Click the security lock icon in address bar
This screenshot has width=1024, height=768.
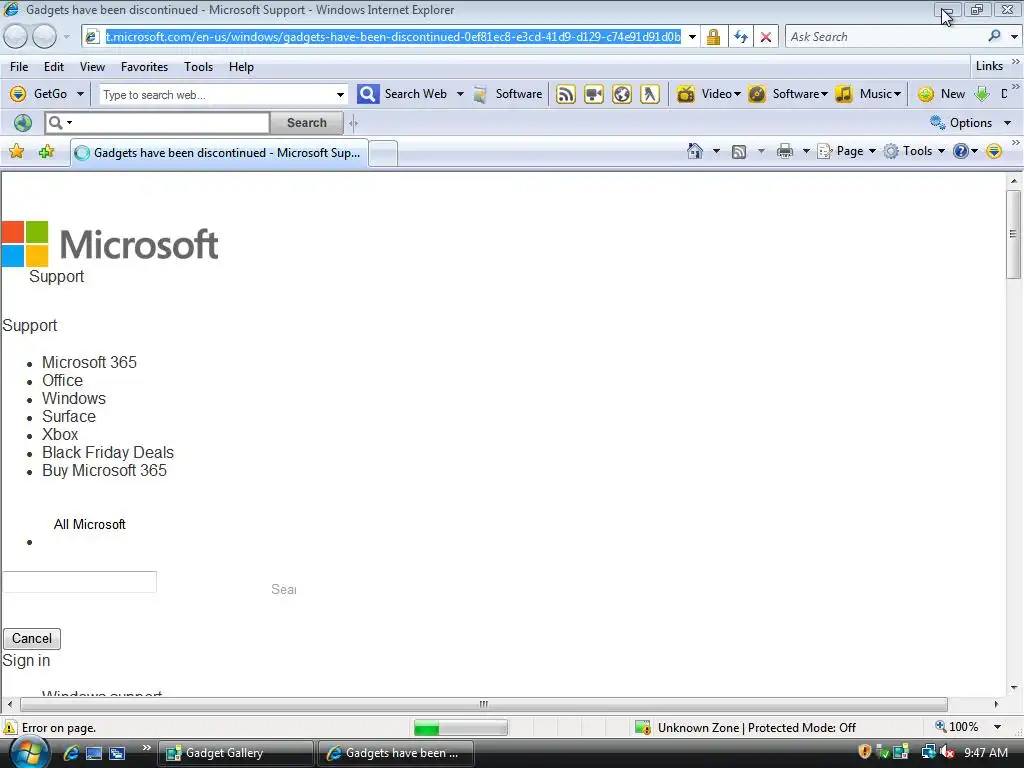(713, 37)
